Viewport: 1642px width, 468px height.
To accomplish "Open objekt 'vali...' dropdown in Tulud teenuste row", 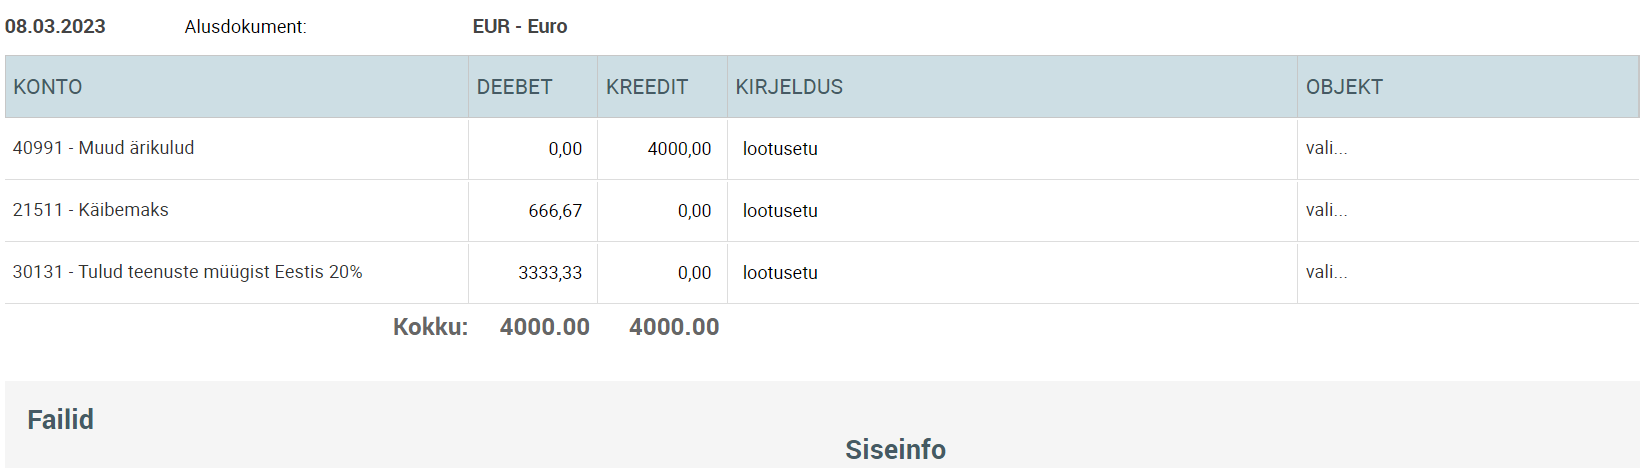I will click(1468, 272).
